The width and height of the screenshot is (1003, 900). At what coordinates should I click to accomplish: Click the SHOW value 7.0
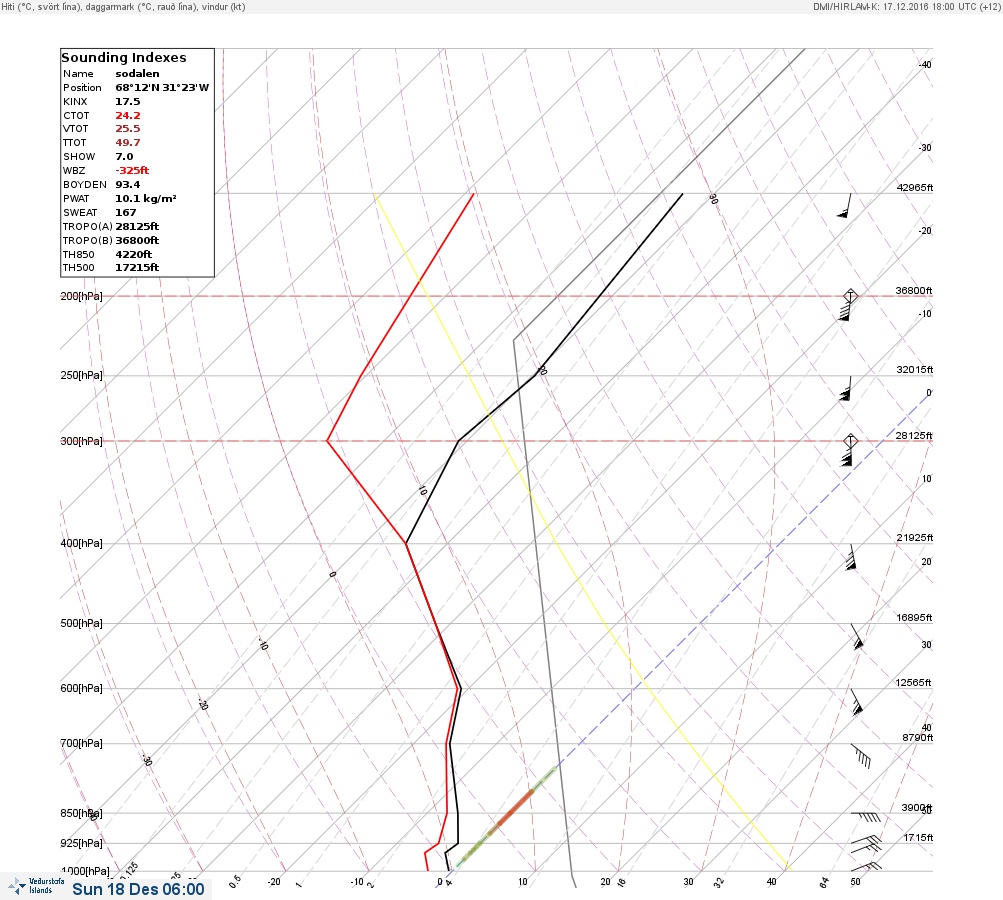point(124,157)
